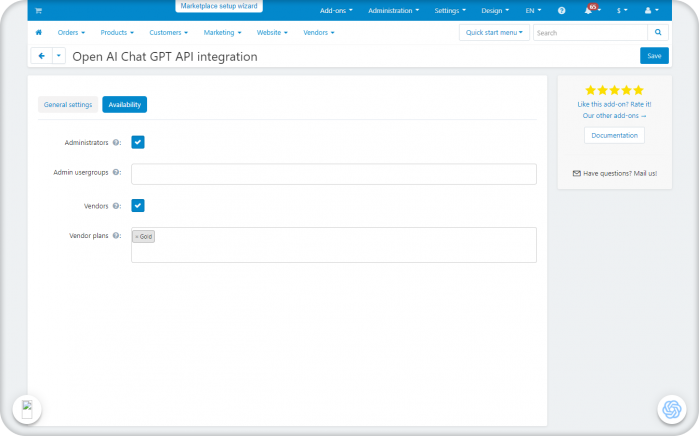Image resolution: width=700 pixels, height=436 pixels.
Task: Switch to General settings tab
Action: [x=68, y=104]
